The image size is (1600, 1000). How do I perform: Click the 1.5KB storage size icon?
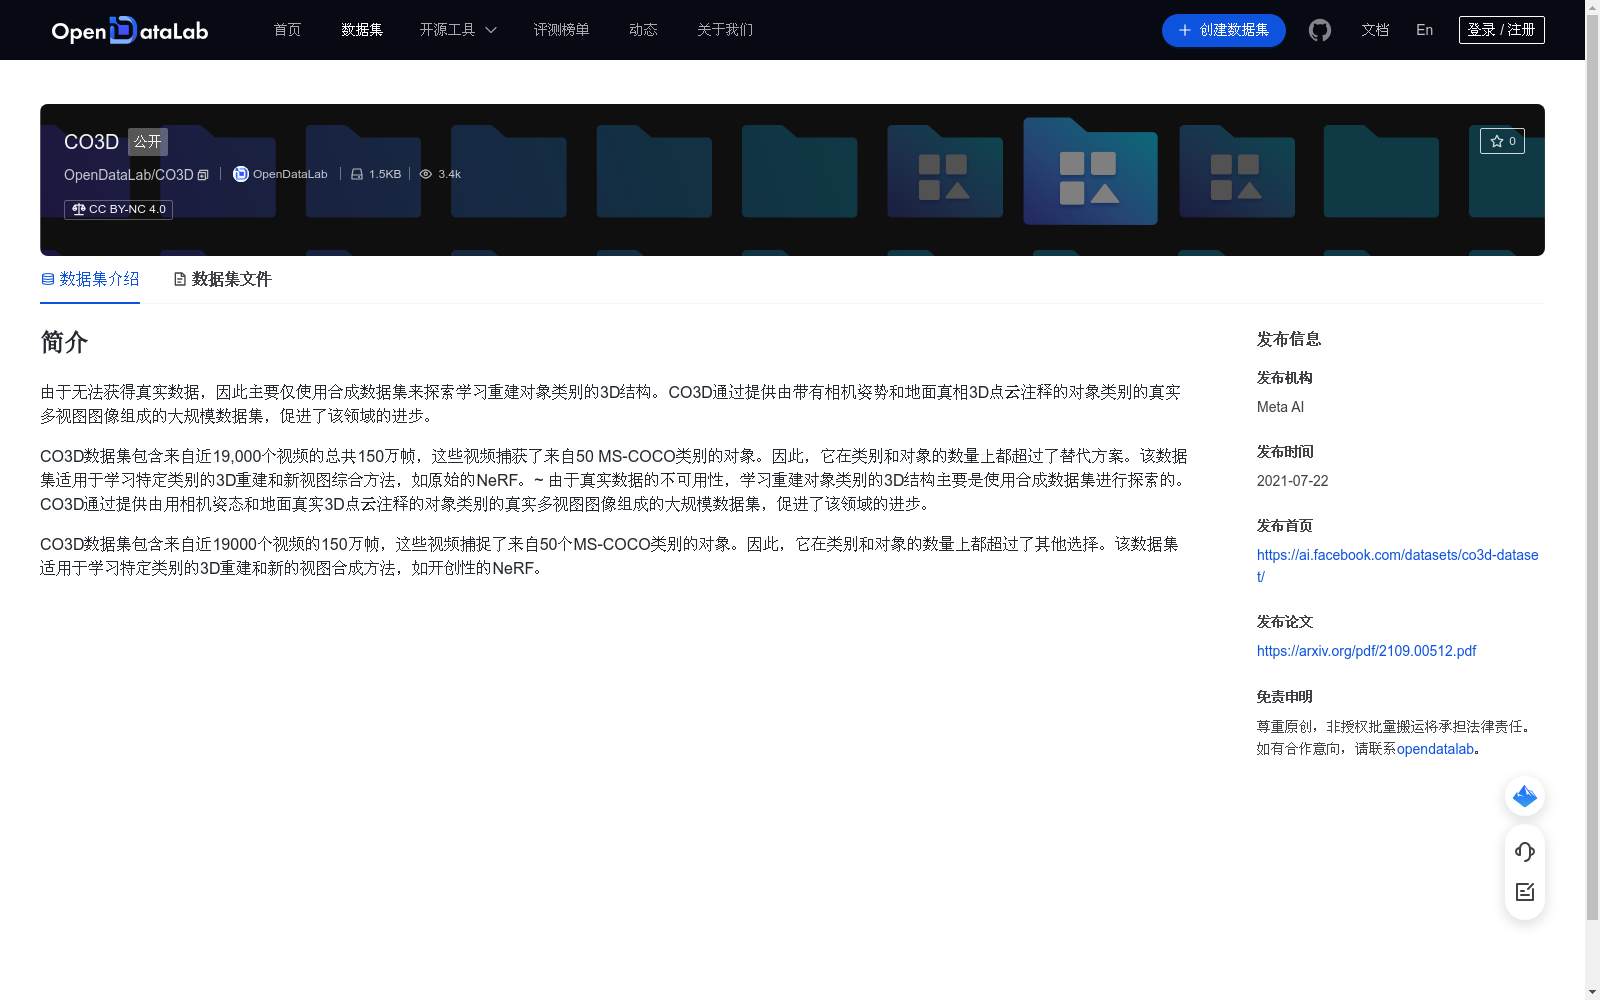(x=356, y=174)
